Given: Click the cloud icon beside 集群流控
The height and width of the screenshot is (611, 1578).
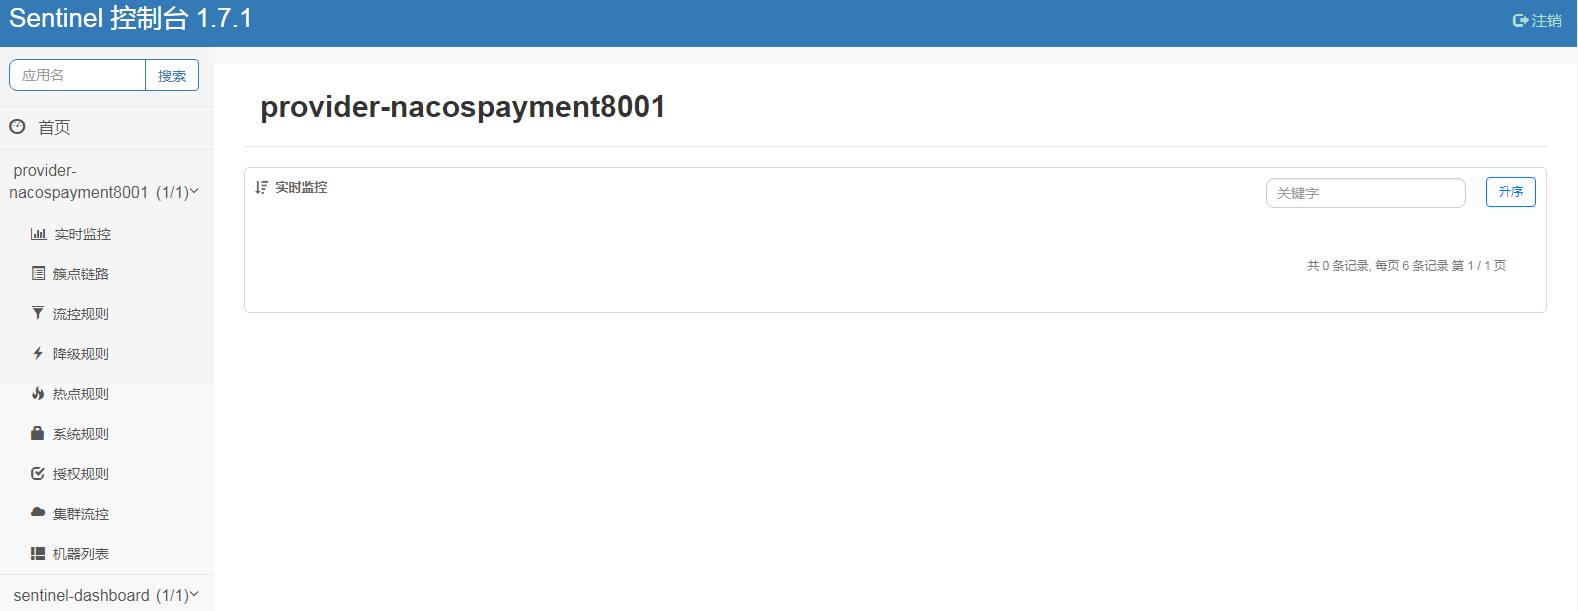Looking at the screenshot, I should click(38, 512).
